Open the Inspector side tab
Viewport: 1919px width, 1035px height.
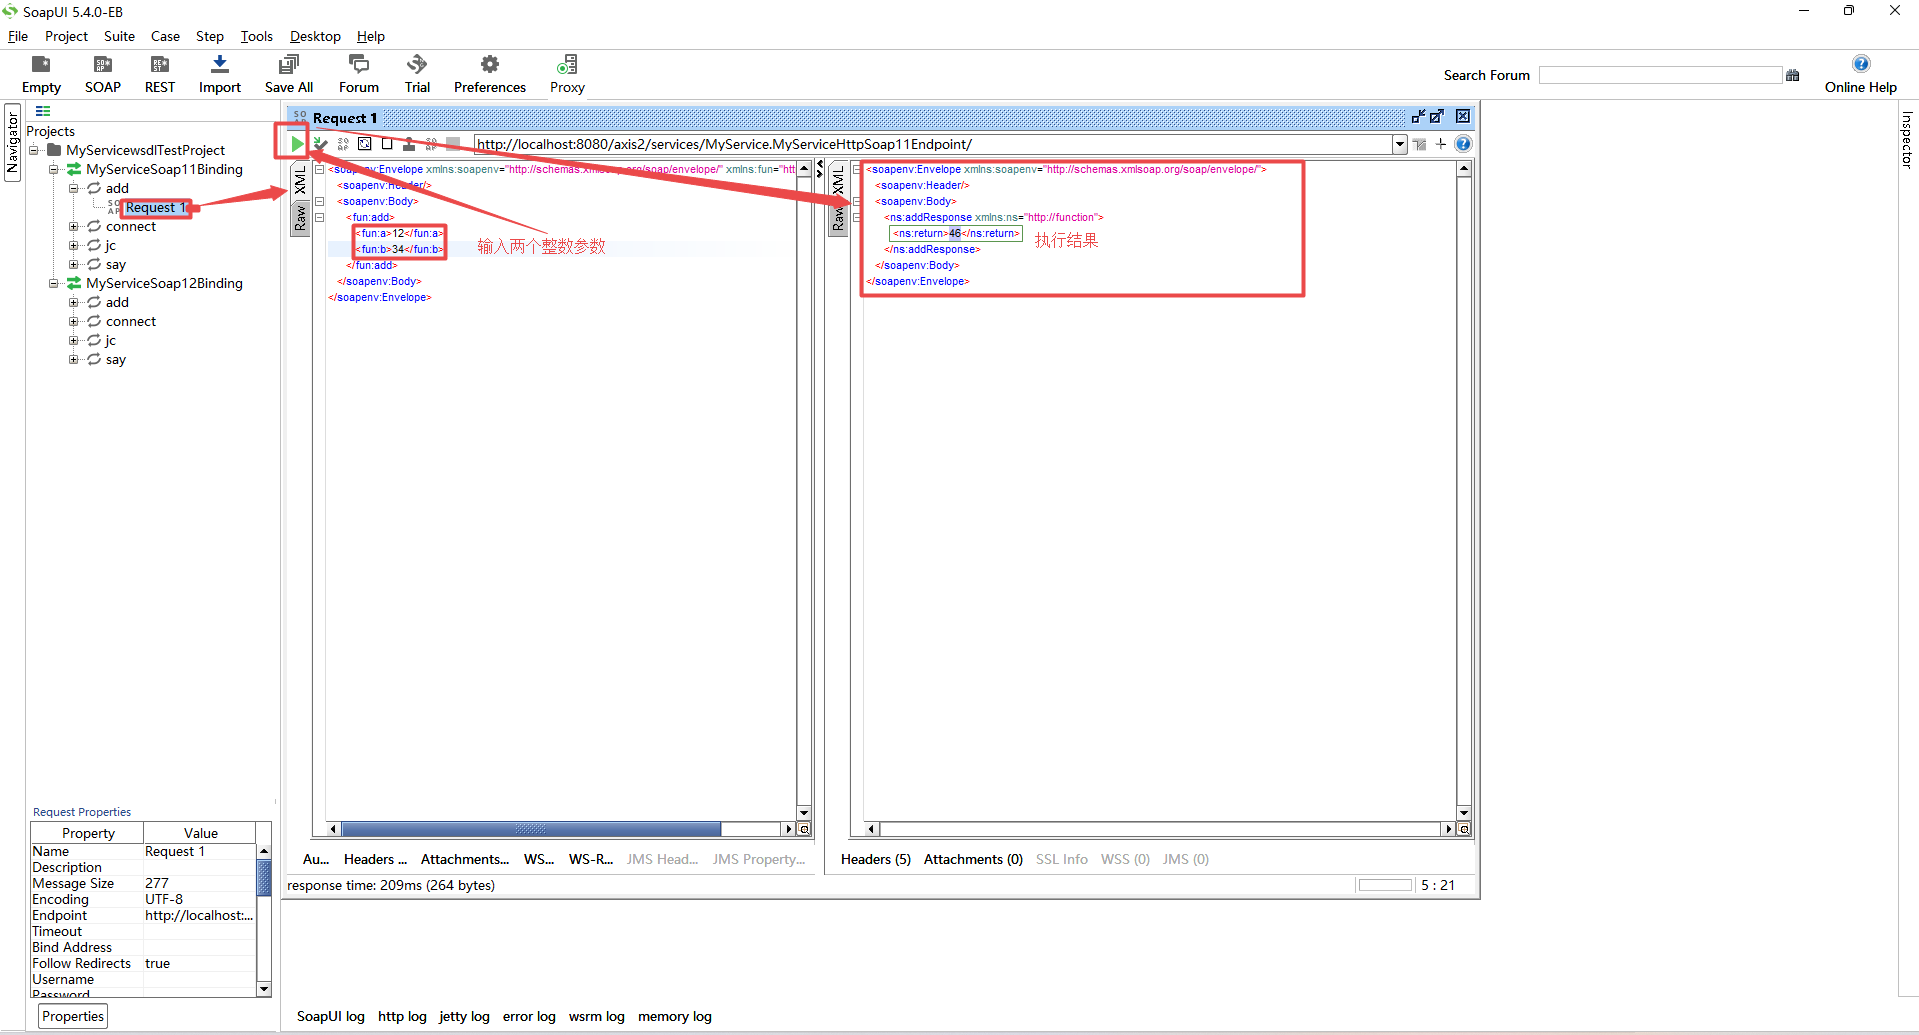(x=1907, y=139)
